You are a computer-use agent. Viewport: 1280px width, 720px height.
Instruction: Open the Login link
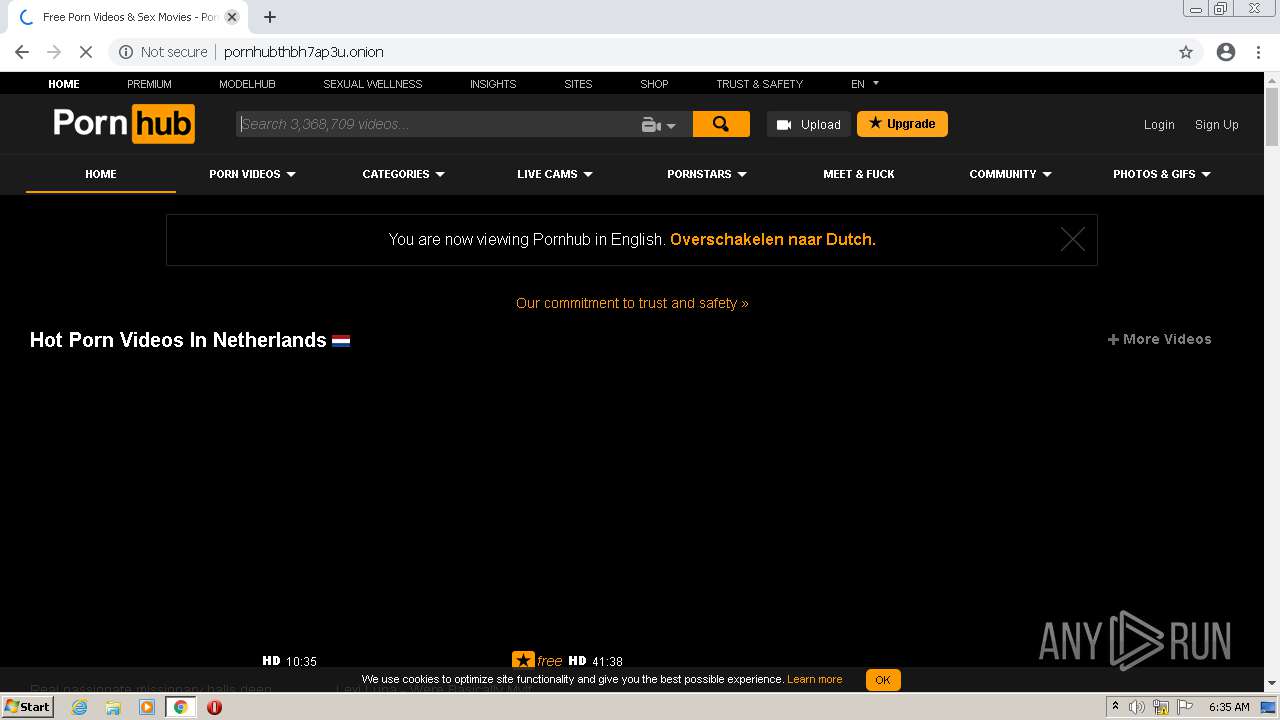[x=1159, y=125]
